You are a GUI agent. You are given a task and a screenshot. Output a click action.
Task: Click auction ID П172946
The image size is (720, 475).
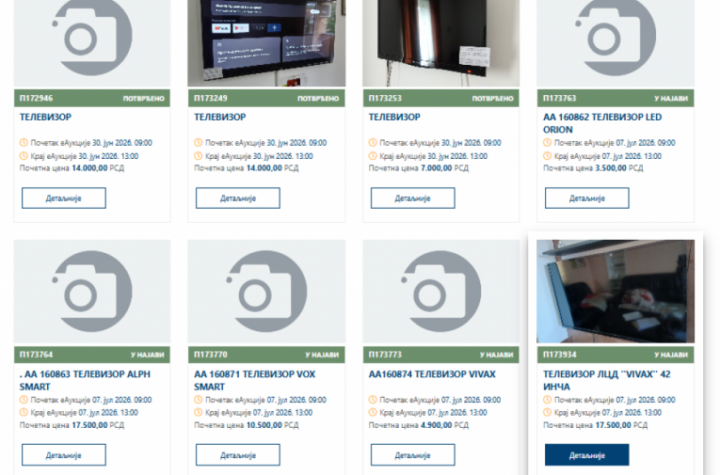[x=36, y=98]
